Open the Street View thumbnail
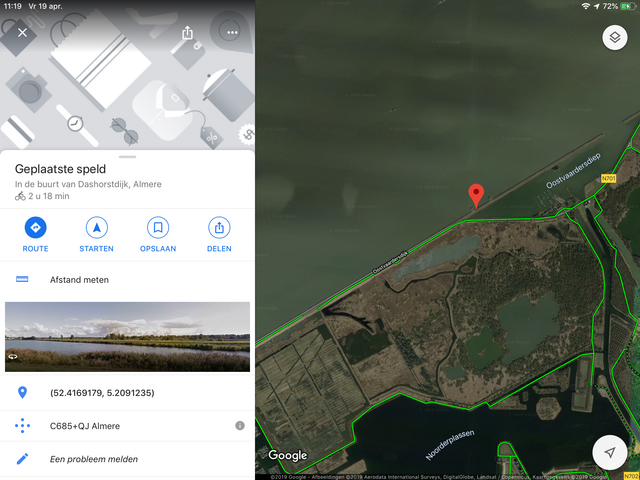Viewport: 640px width, 480px height. pyautogui.click(x=127, y=337)
